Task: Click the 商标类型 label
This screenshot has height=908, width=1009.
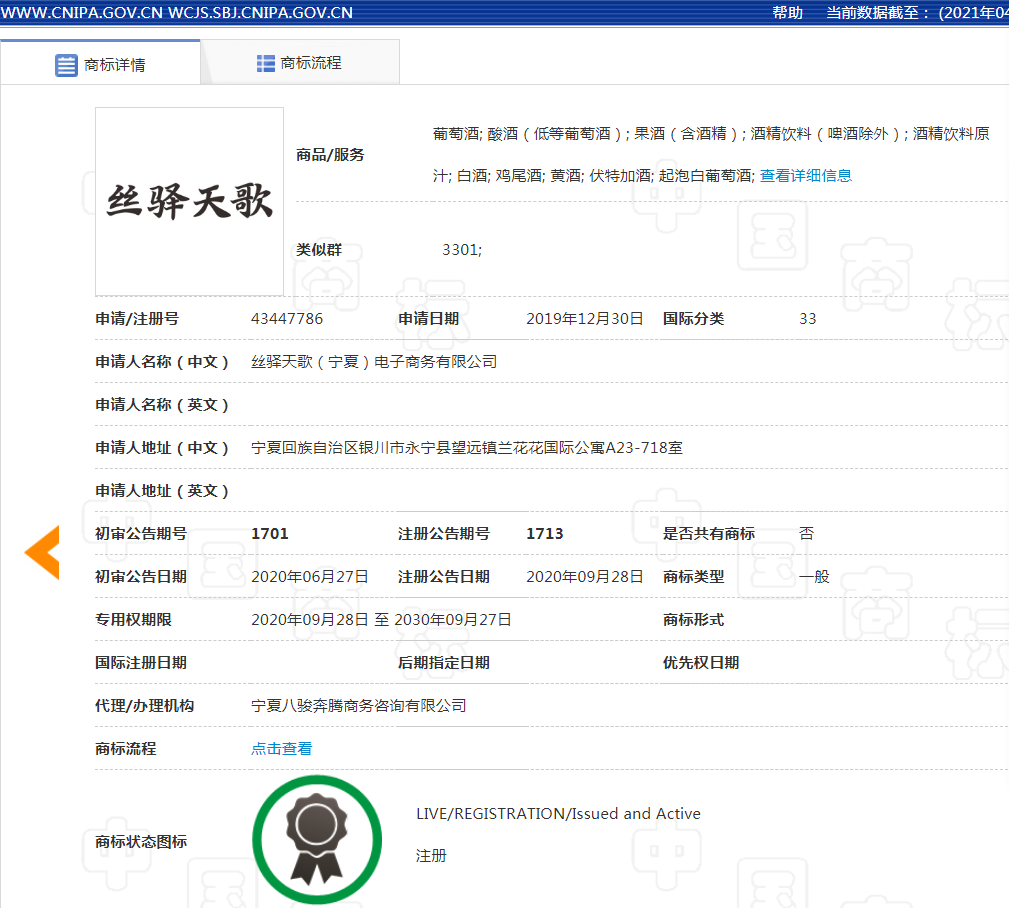Action: (x=694, y=577)
